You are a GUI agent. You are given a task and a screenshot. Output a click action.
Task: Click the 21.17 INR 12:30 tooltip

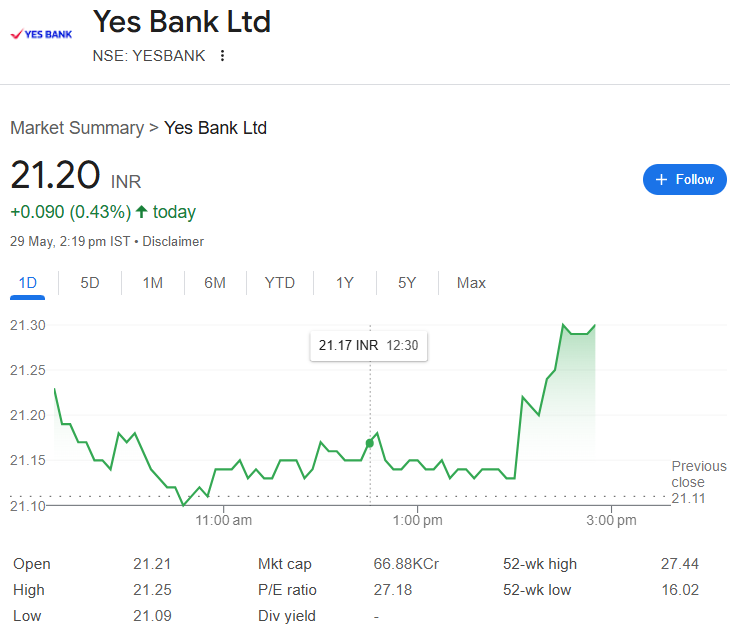369,346
